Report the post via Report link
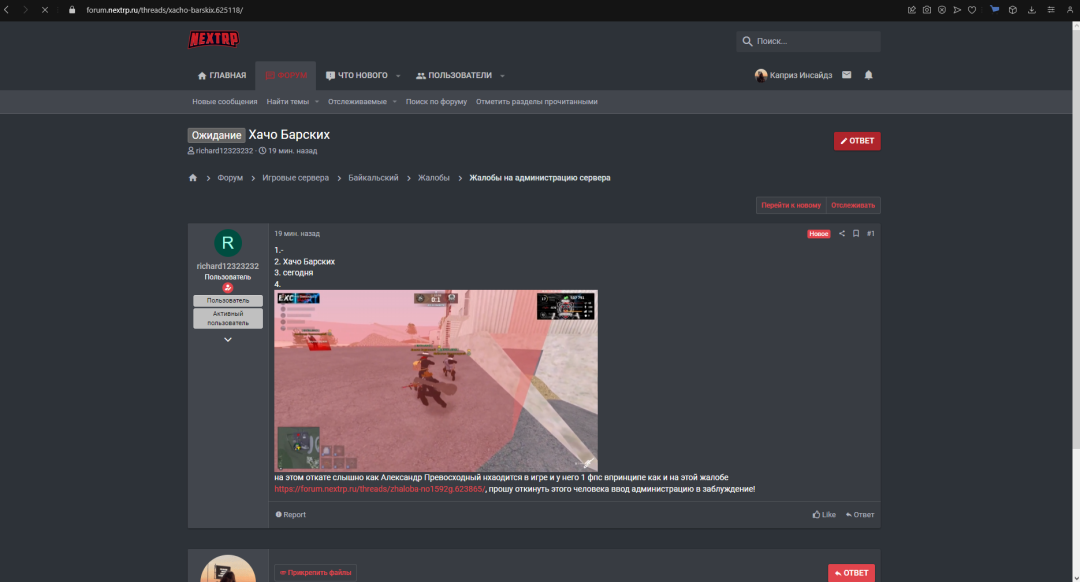This screenshot has width=1080, height=582. tap(291, 515)
